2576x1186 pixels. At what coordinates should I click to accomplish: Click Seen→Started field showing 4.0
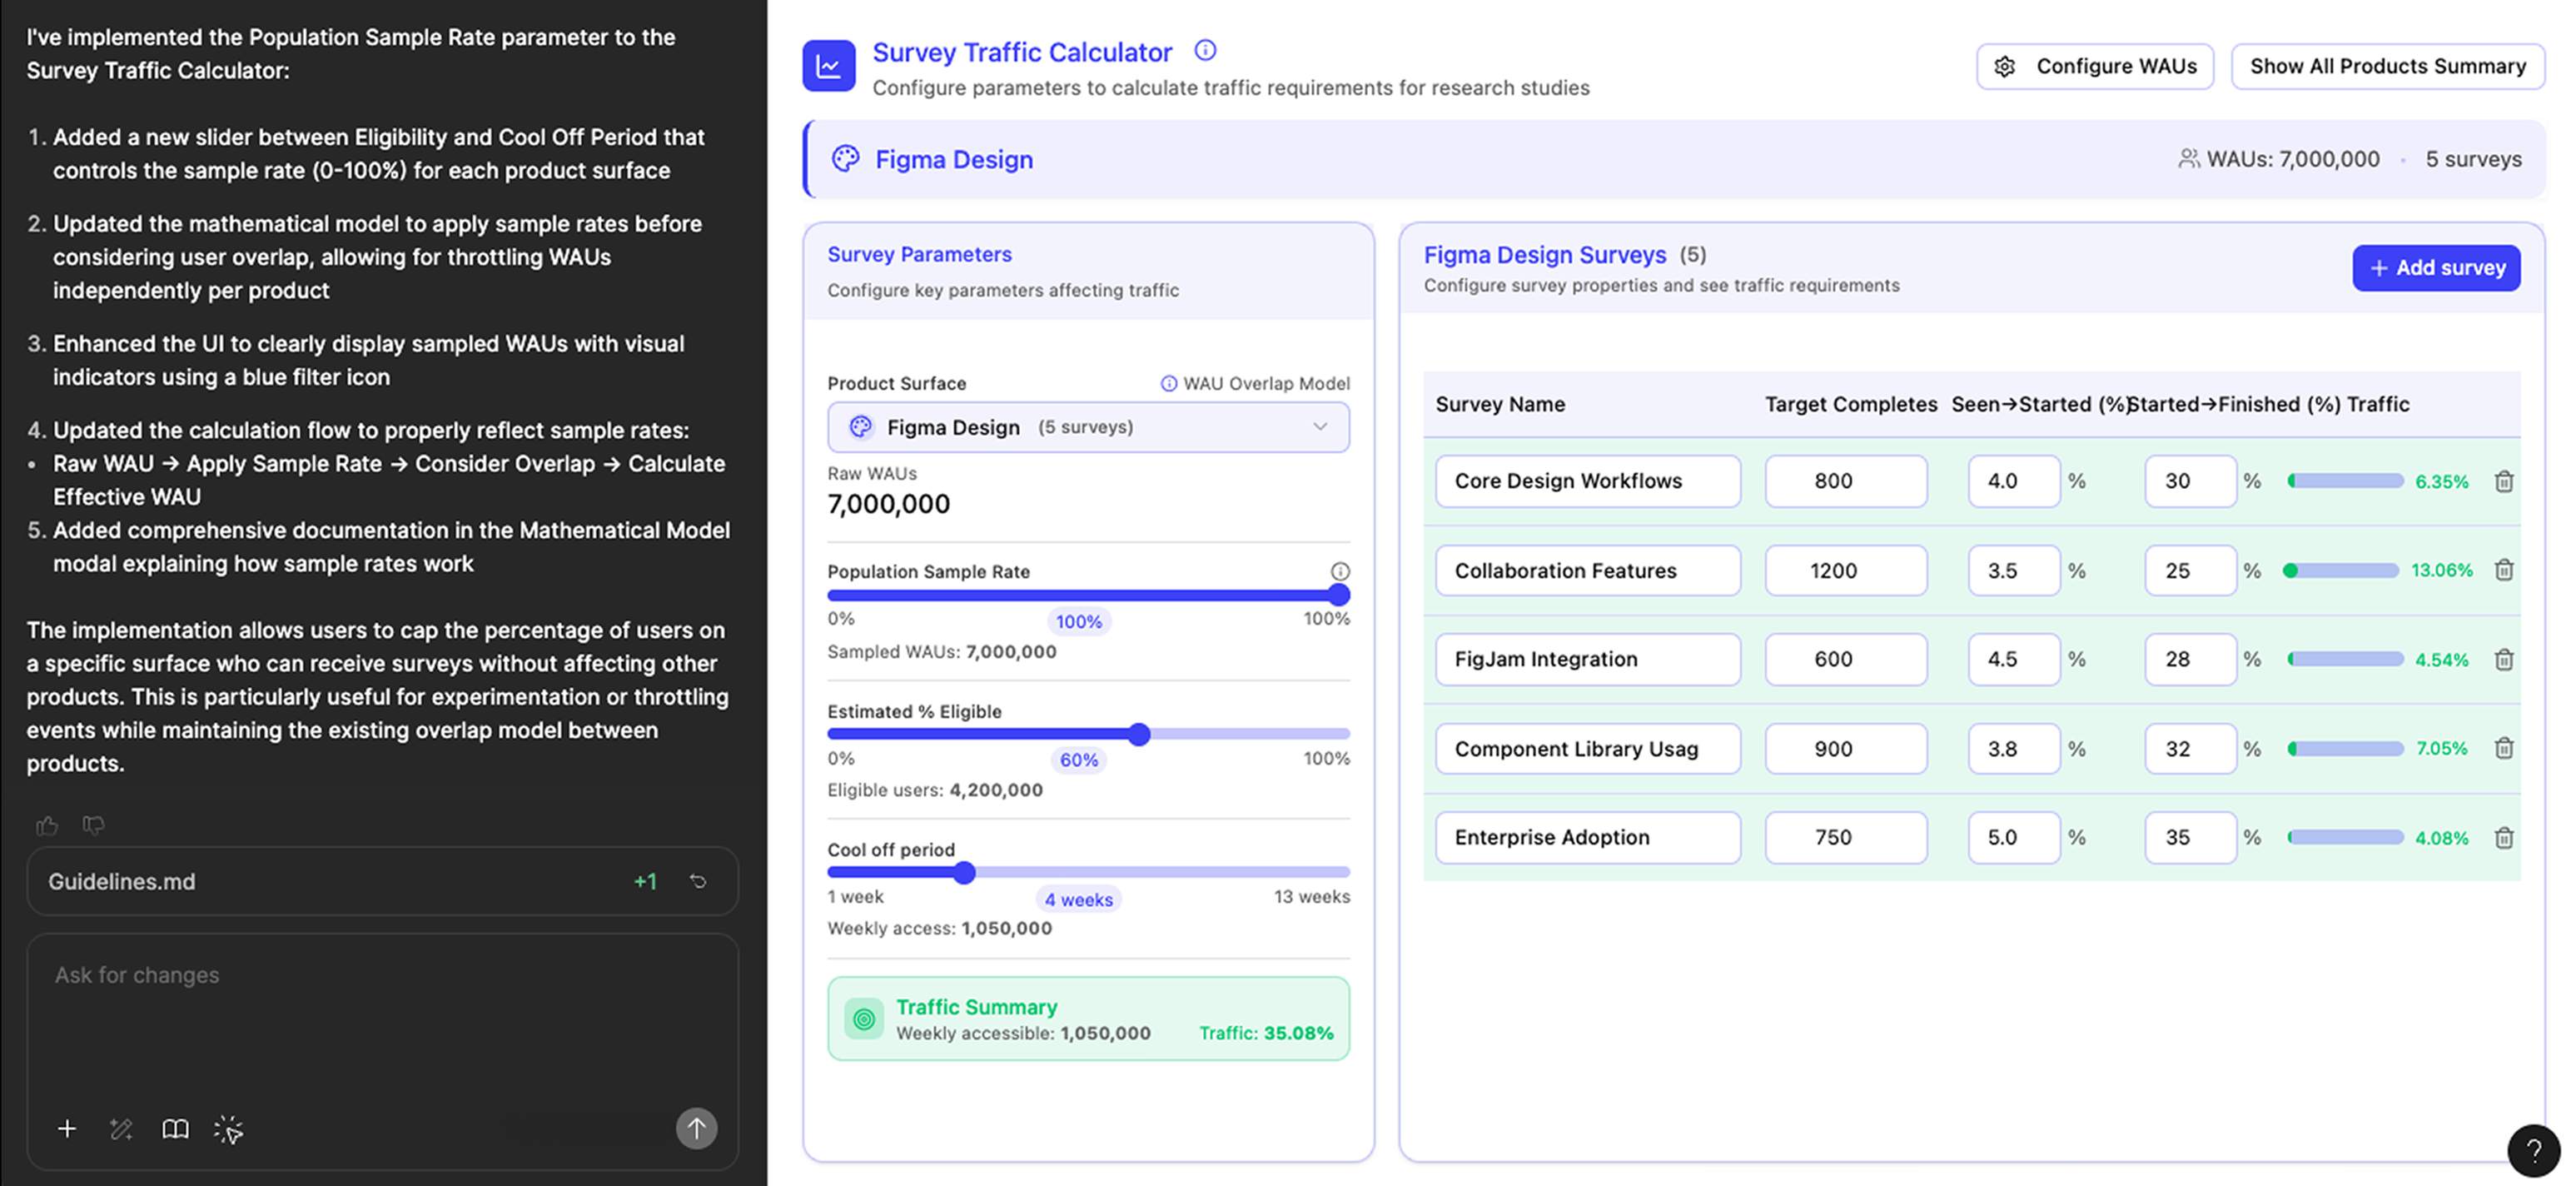point(2013,481)
